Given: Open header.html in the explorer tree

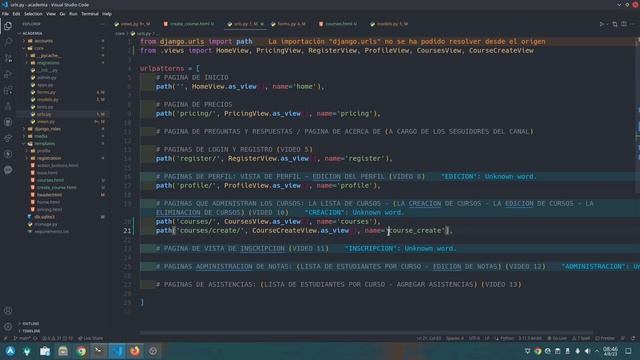Looking at the screenshot, I should click(49, 195).
